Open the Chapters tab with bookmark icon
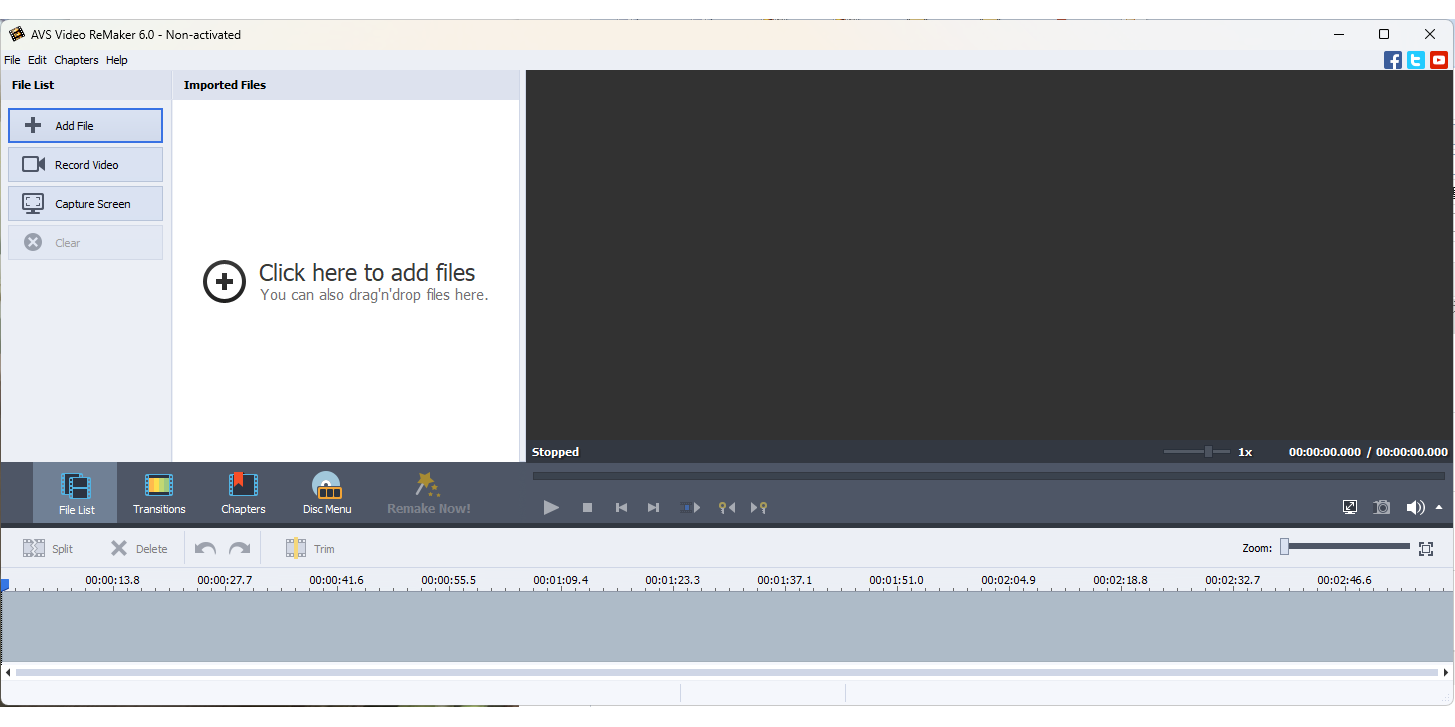Viewport: 1455px width, 727px height. [x=243, y=493]
